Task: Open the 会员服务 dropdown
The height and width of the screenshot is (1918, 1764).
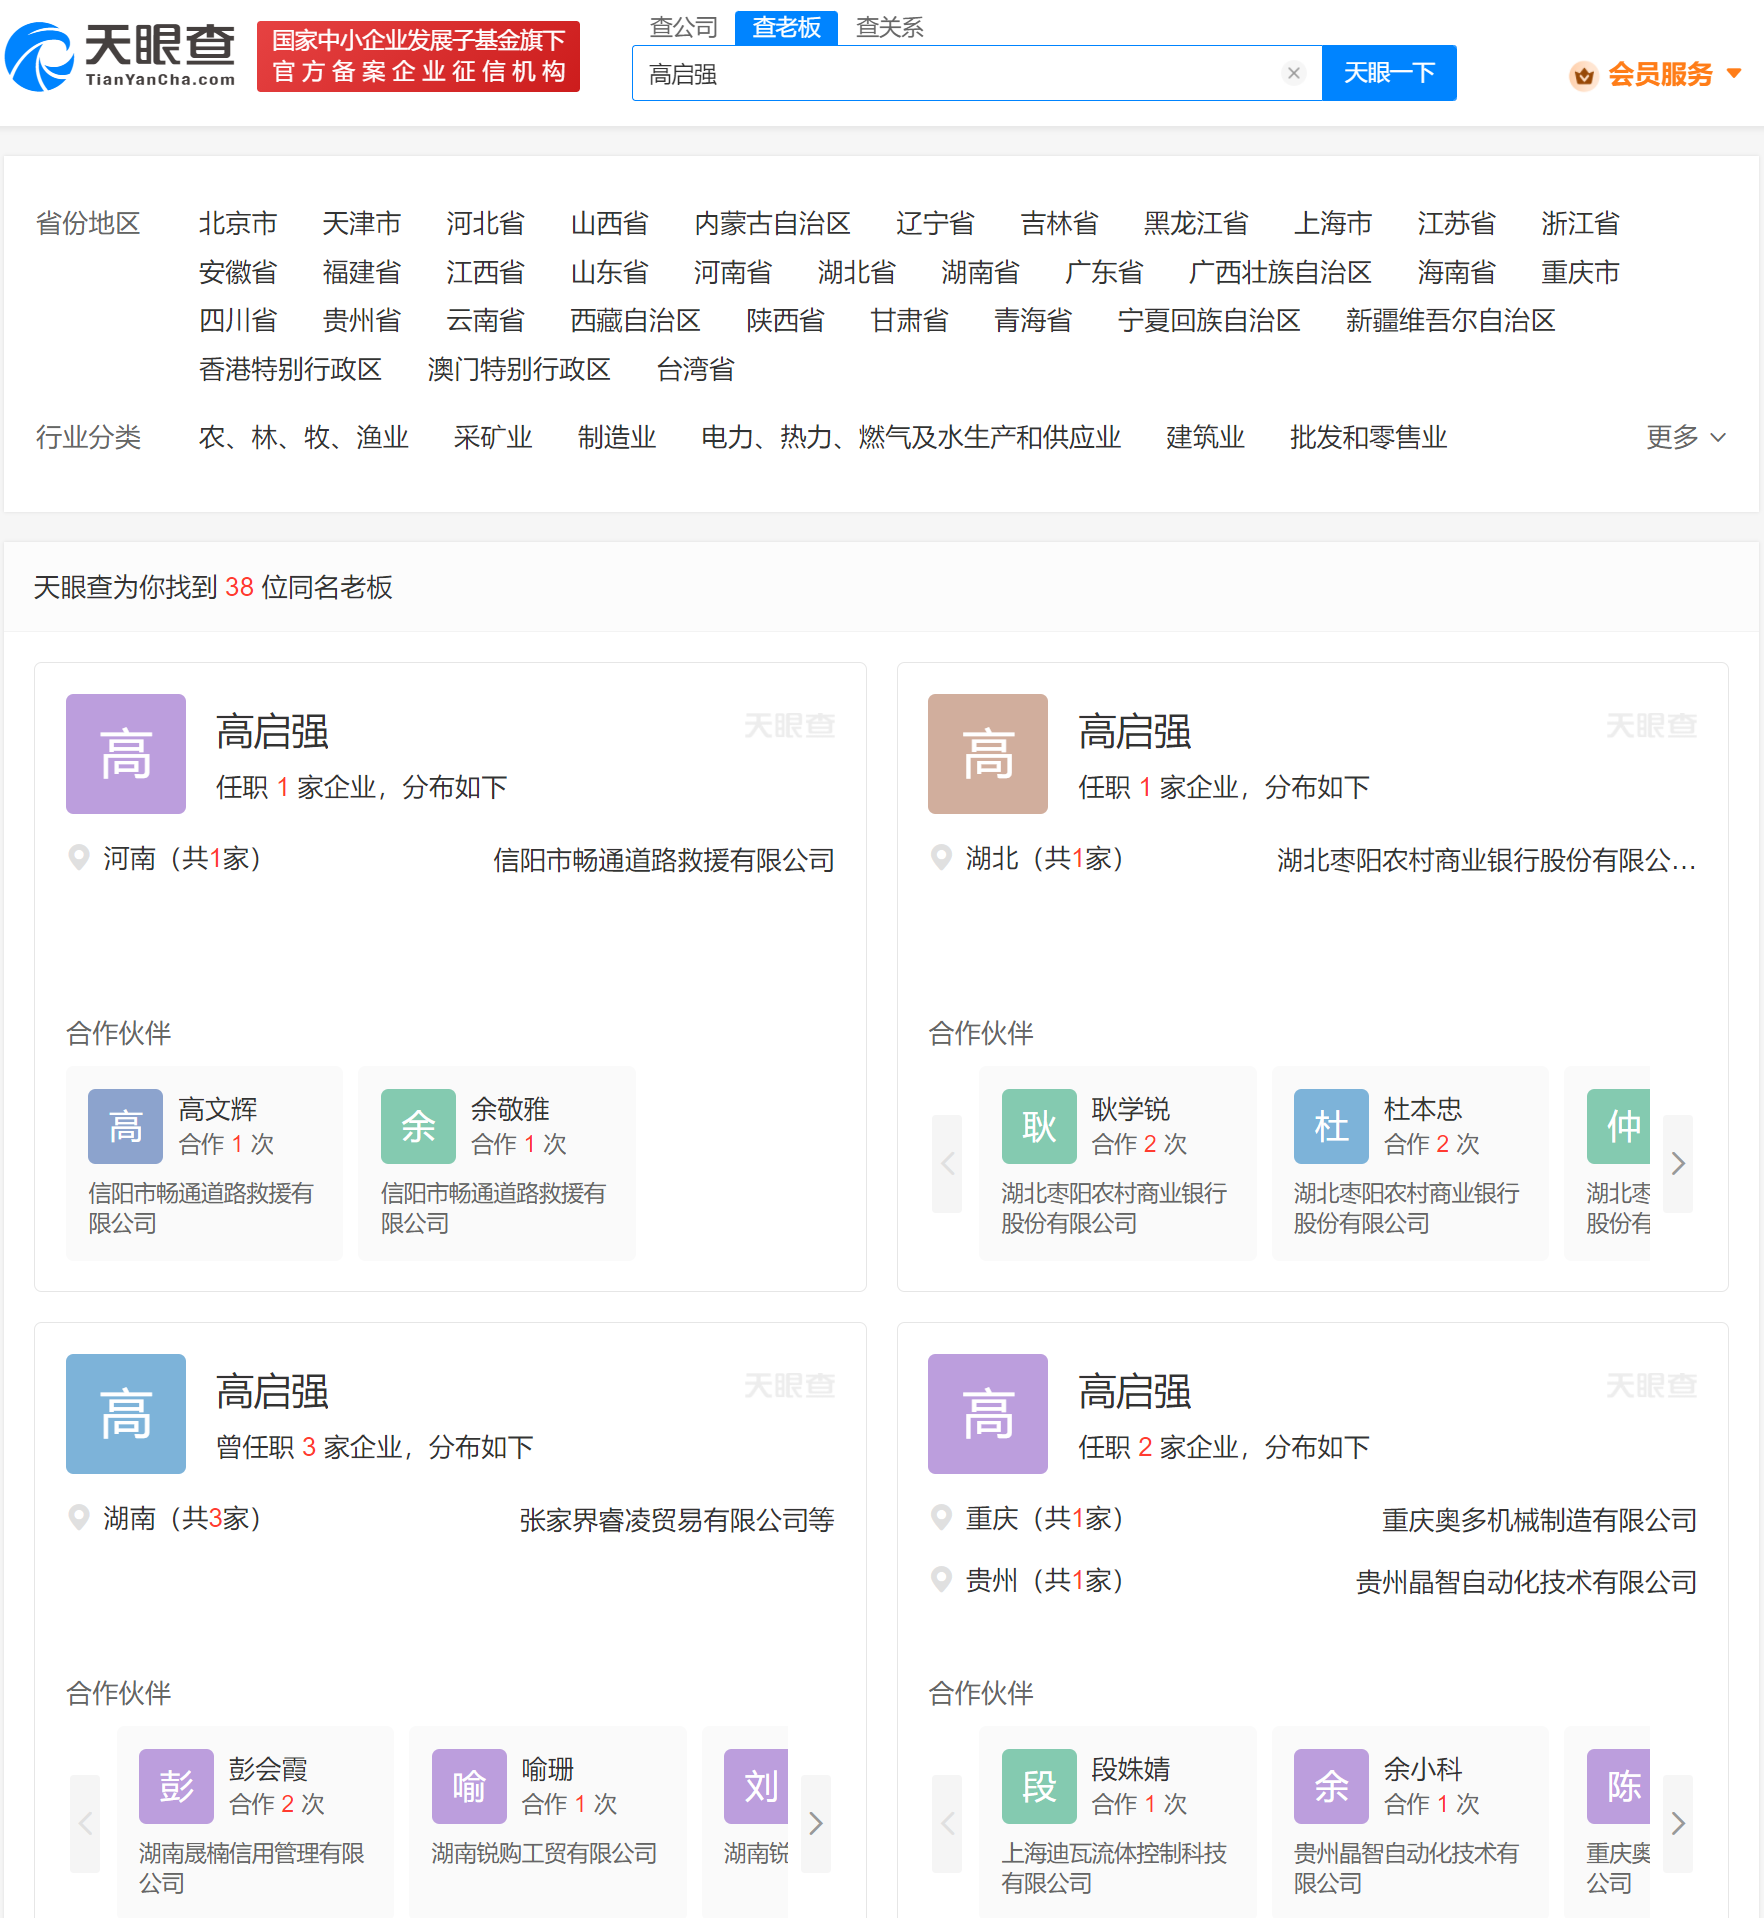Action: pyautogui.click(x=1658, y=74)
